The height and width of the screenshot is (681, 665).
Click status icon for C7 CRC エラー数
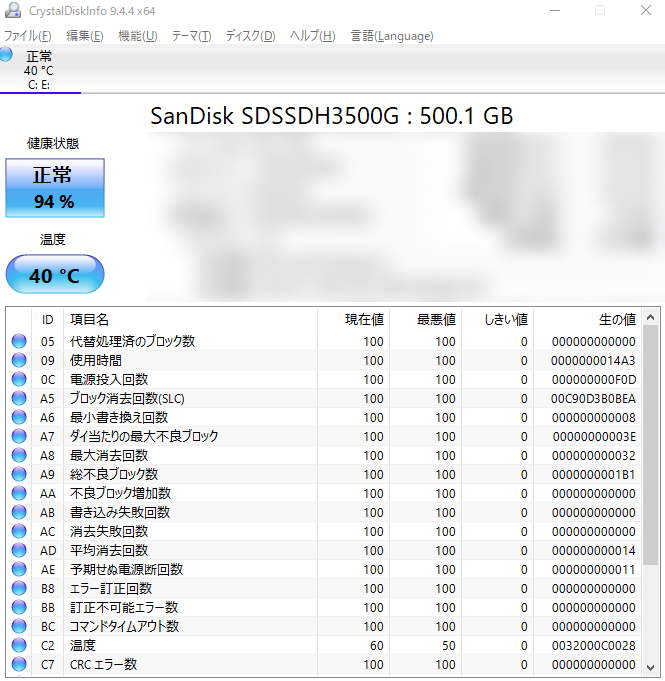click(x=19, y=664)
